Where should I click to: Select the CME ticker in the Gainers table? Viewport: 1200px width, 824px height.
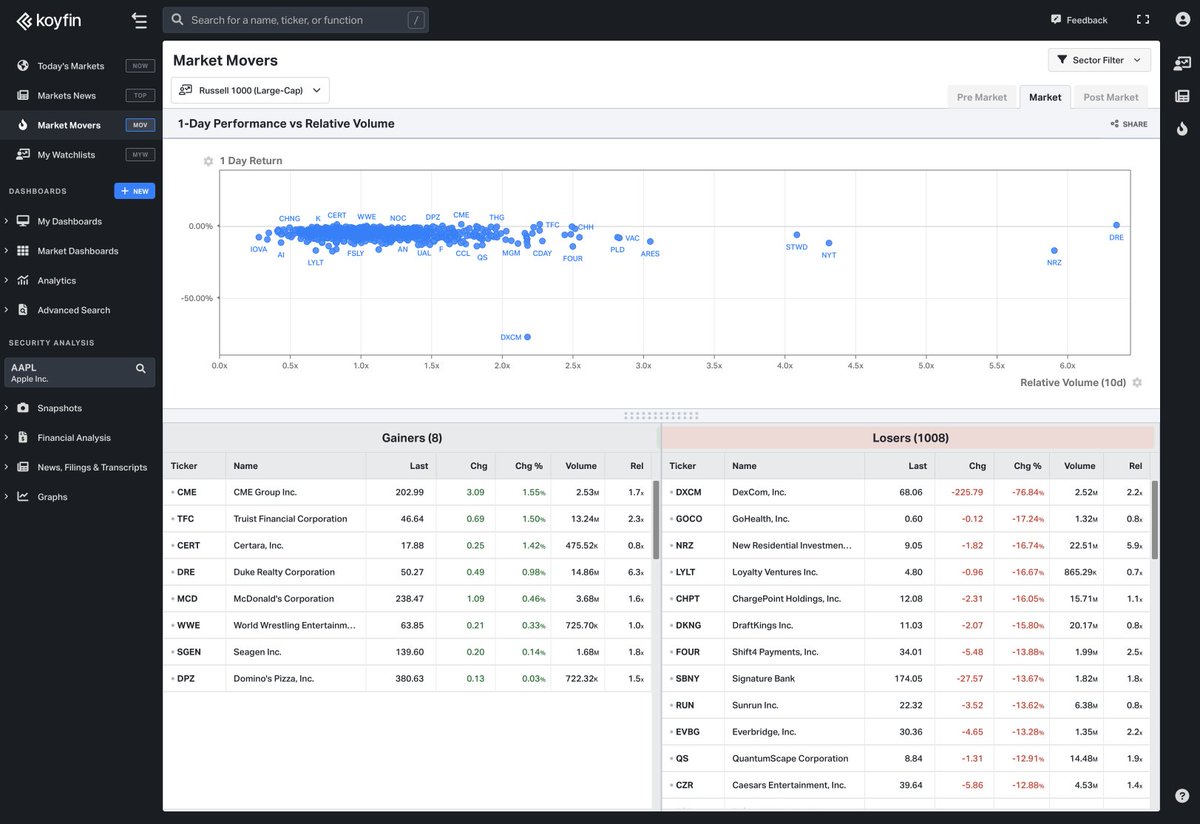(x=187, y=492)
